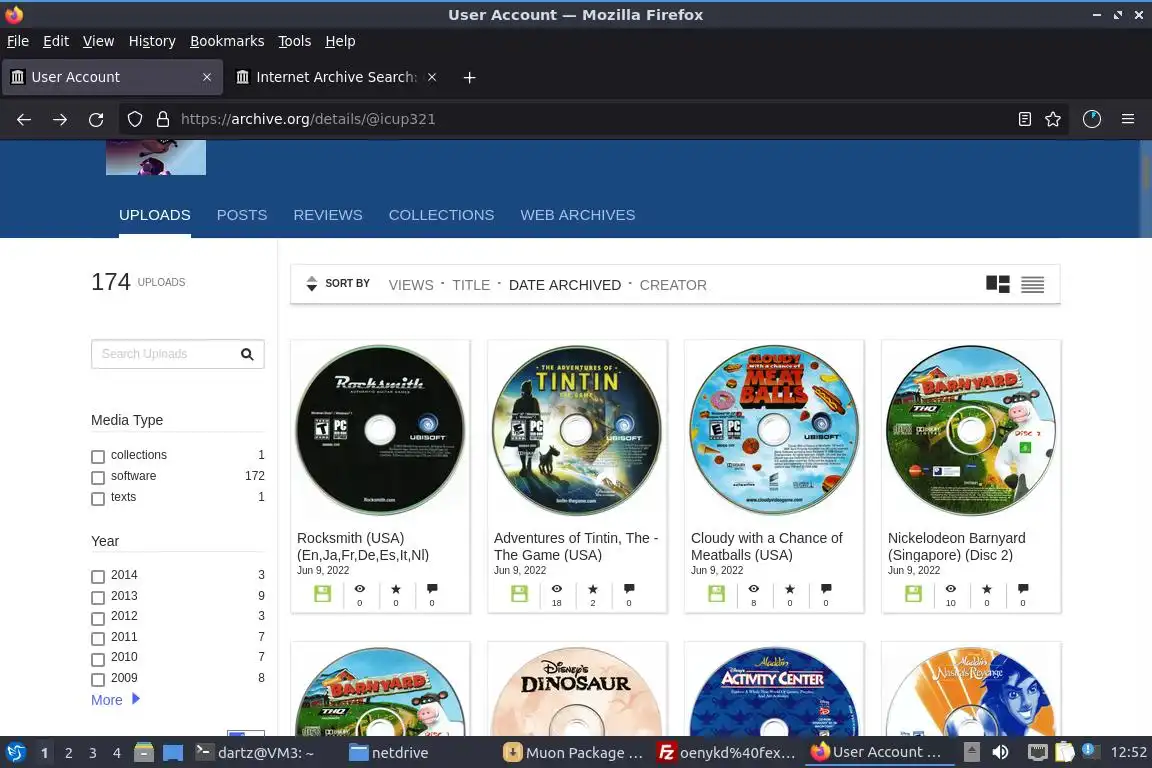Open the Rocksmith (USA) item title
This screenshot has width=1152, height=768.
(x=363, y=547)
